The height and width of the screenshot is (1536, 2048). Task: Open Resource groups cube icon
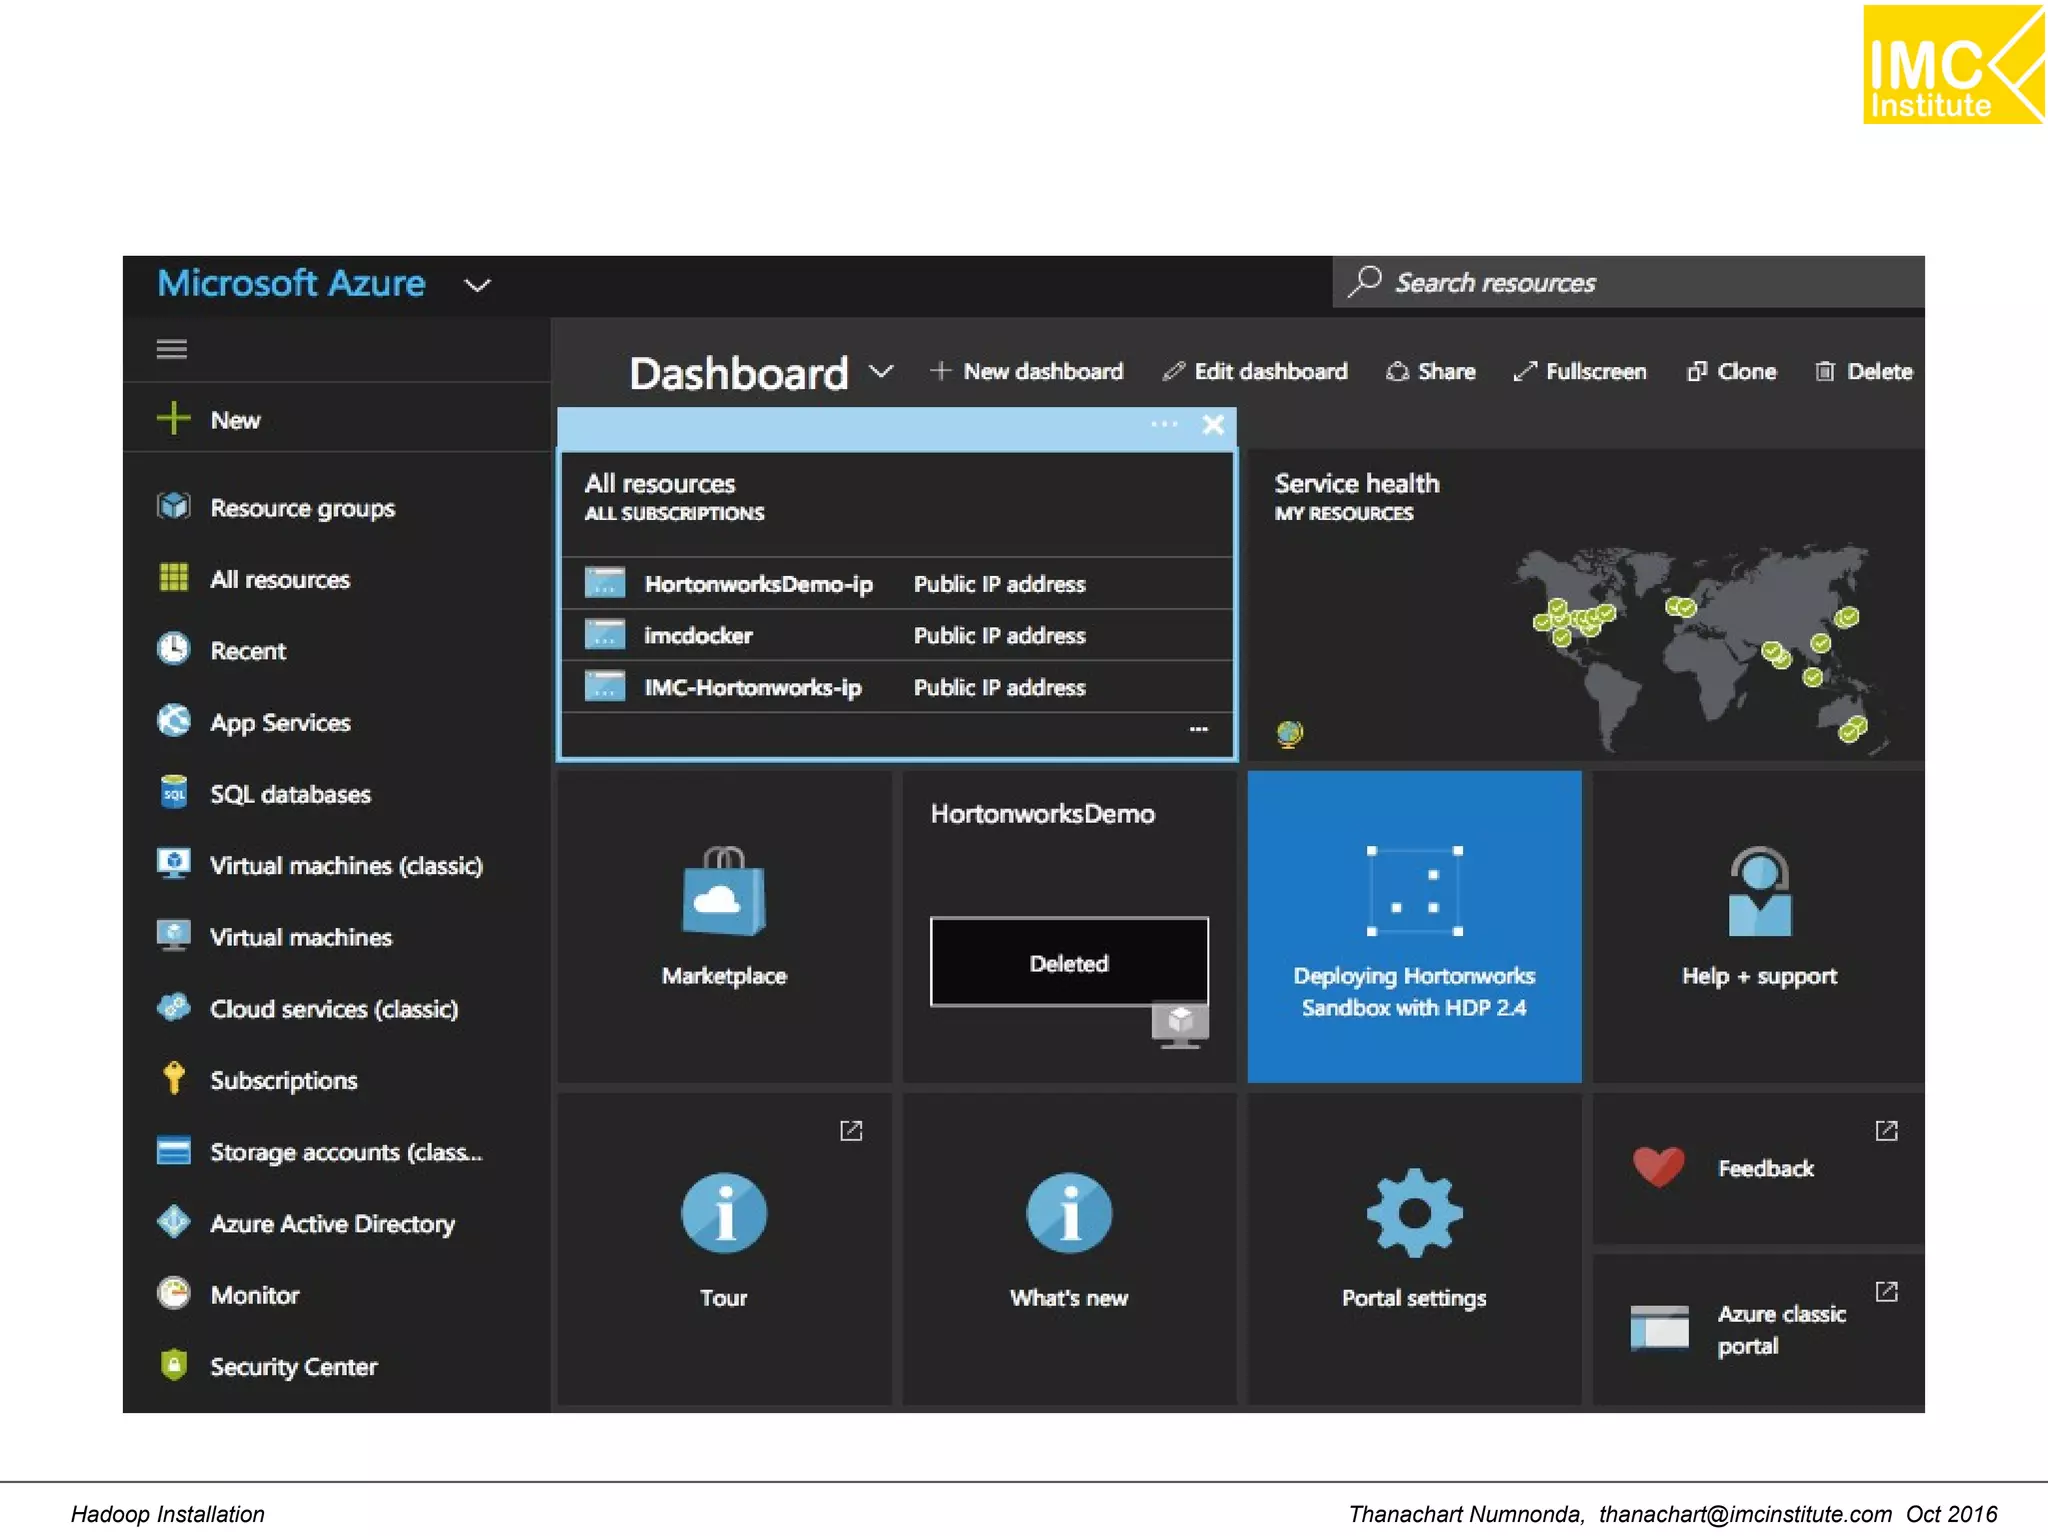click(174, 507)
